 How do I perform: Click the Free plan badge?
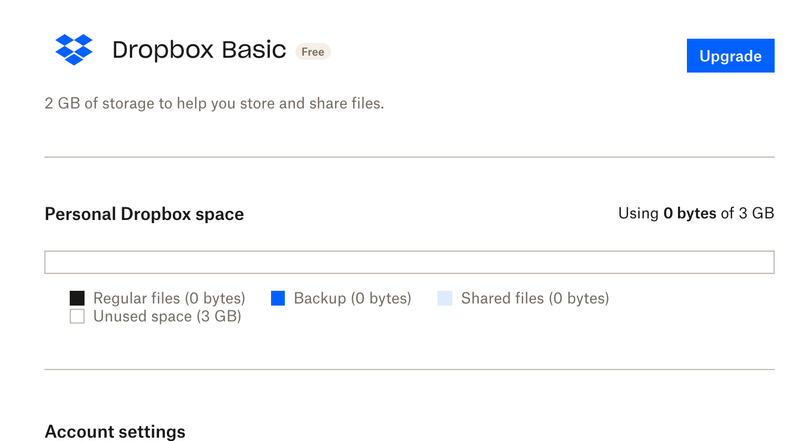tap(313, 51)
